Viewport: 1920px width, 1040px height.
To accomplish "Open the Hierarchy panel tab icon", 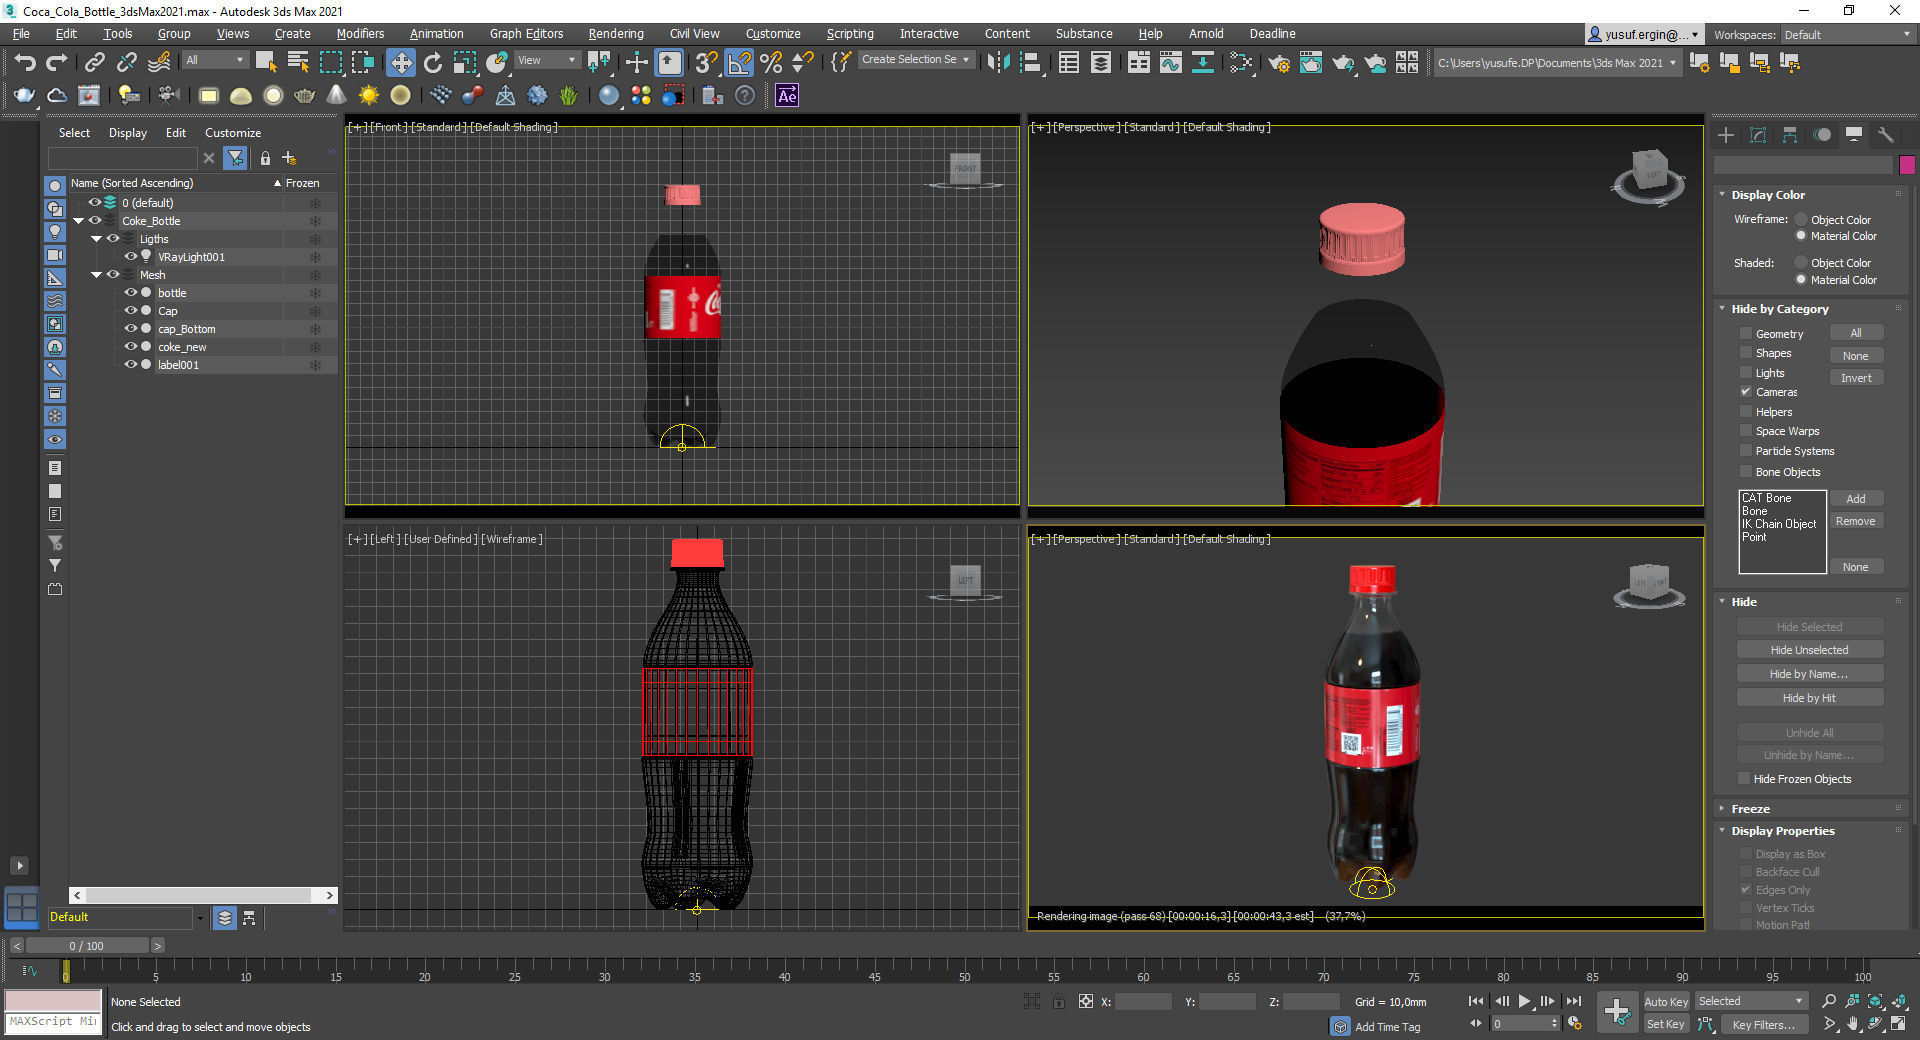I will coord(1790,135).
